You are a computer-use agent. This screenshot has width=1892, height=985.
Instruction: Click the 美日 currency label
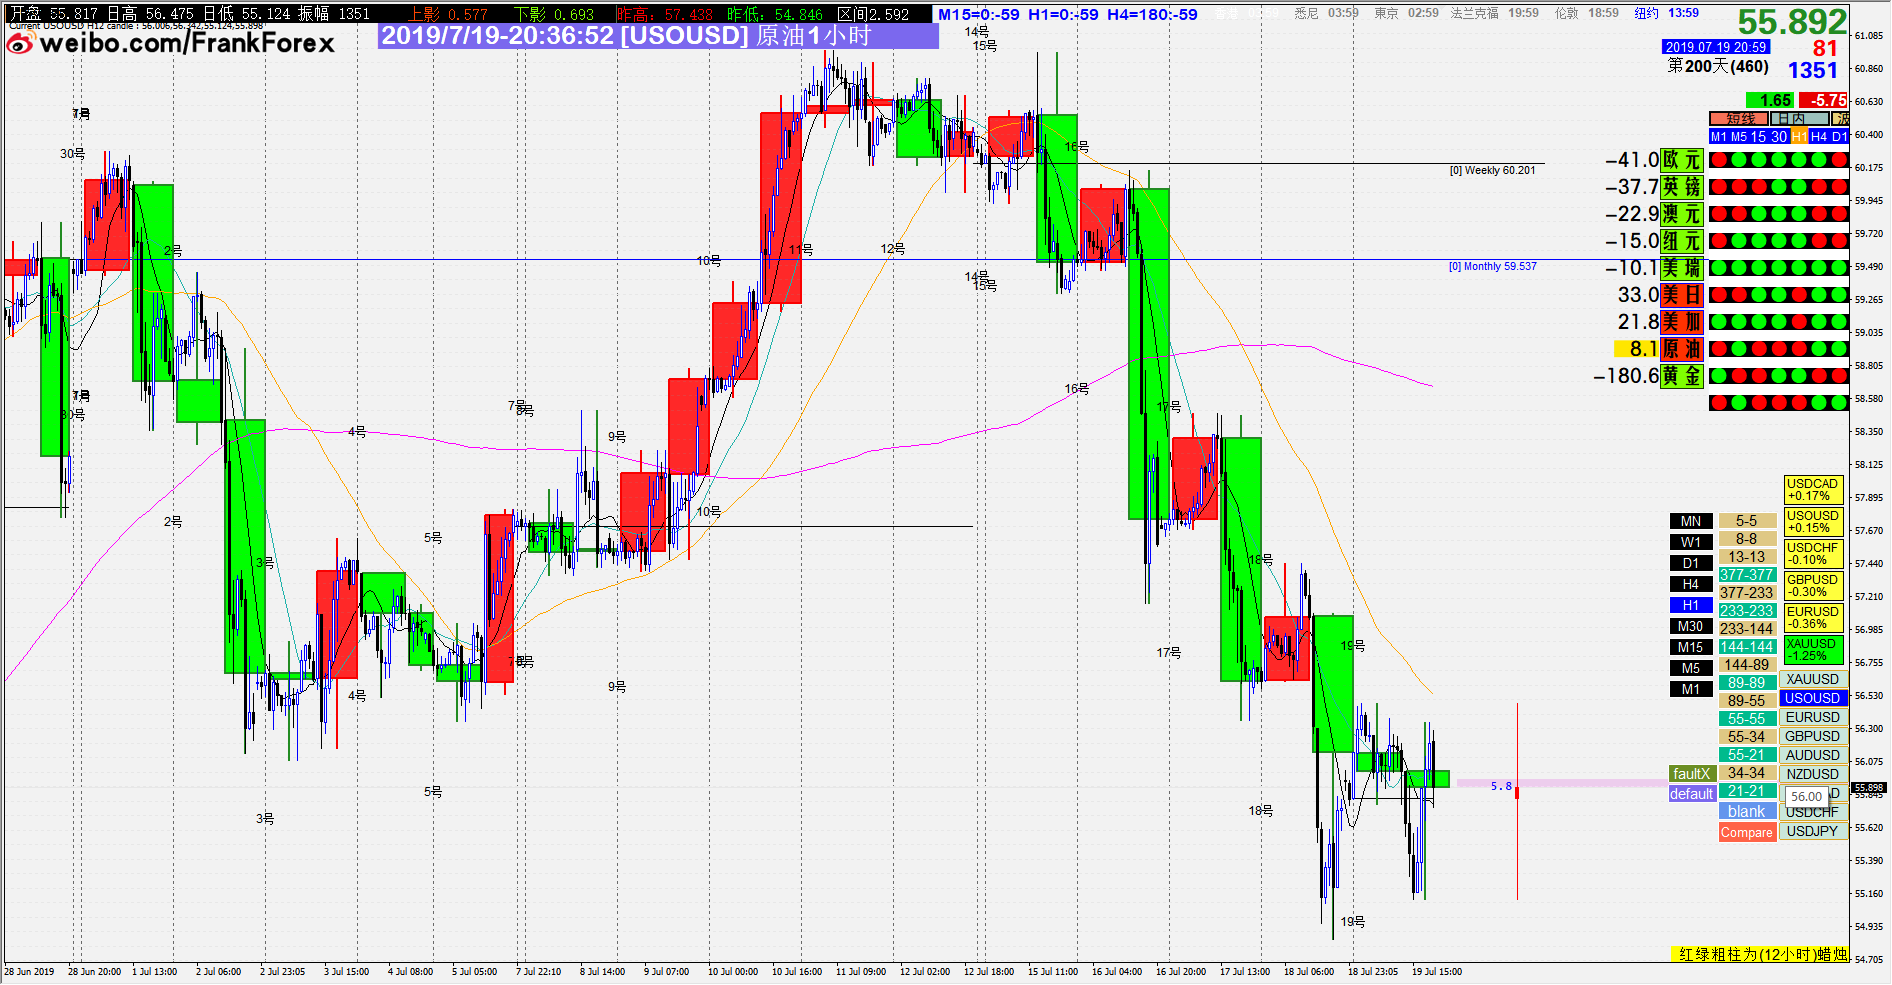1682,295
